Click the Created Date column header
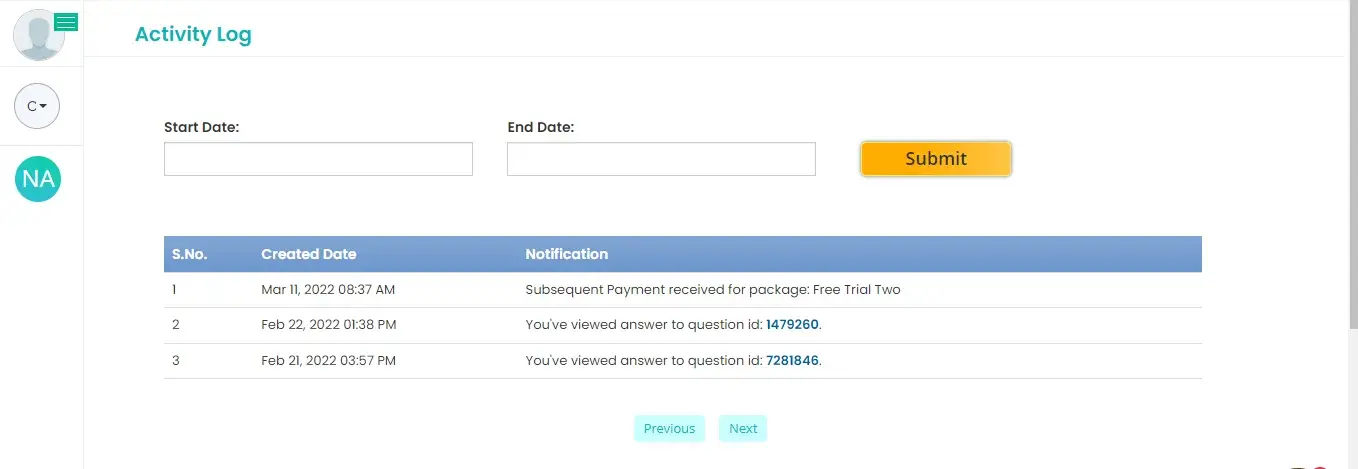 (x=308, y=254)
